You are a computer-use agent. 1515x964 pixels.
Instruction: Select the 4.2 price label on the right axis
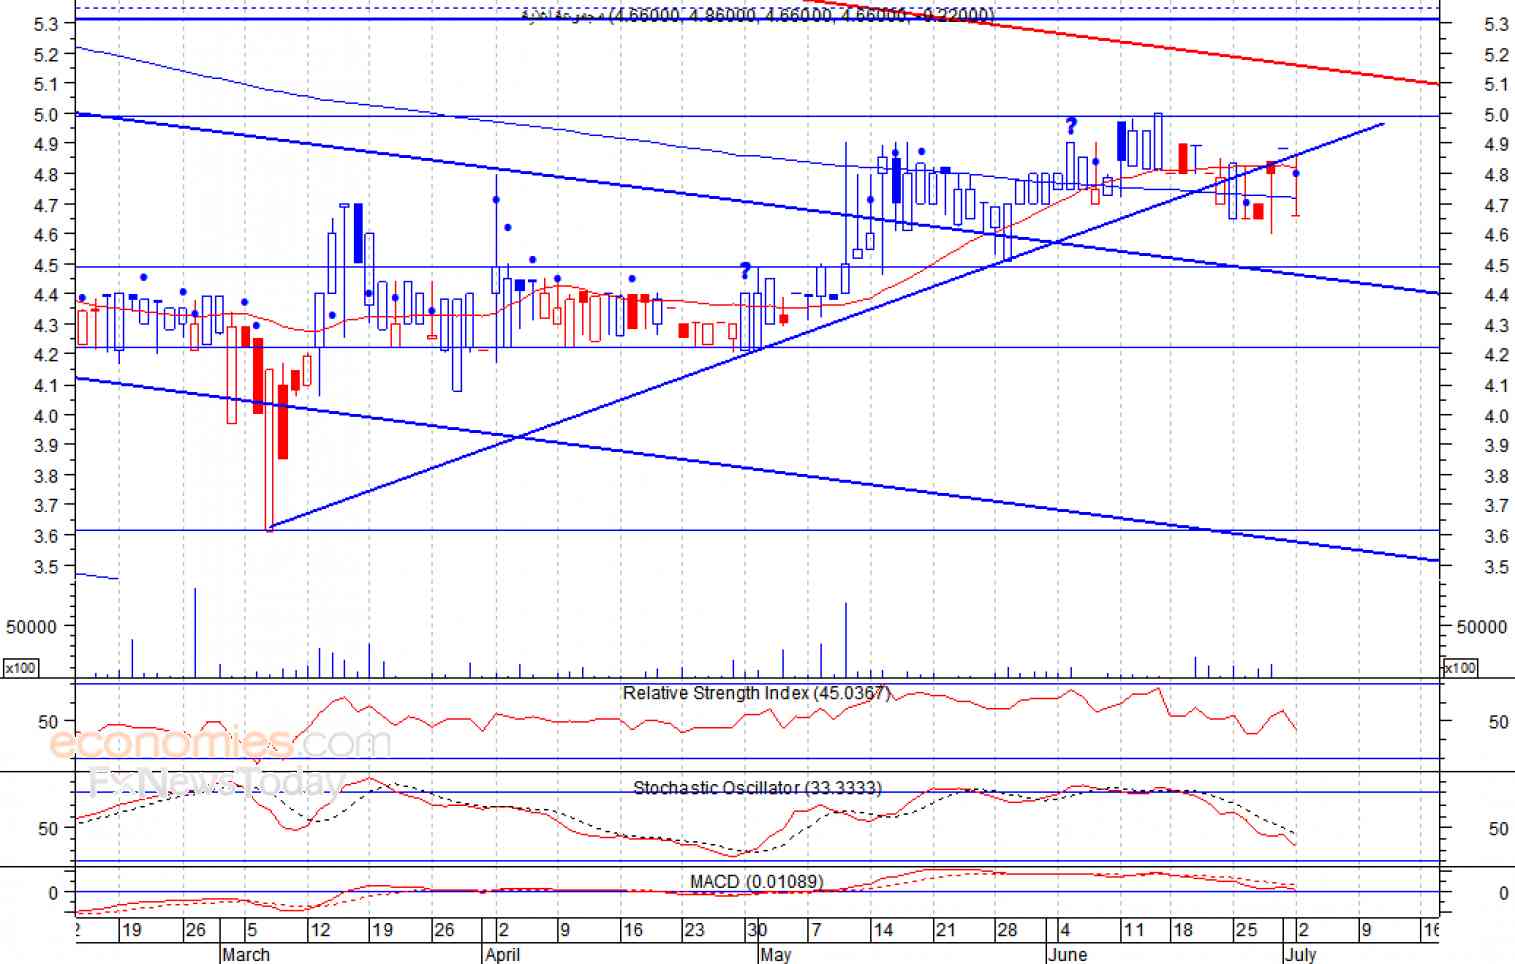[x=1497, y=356]
